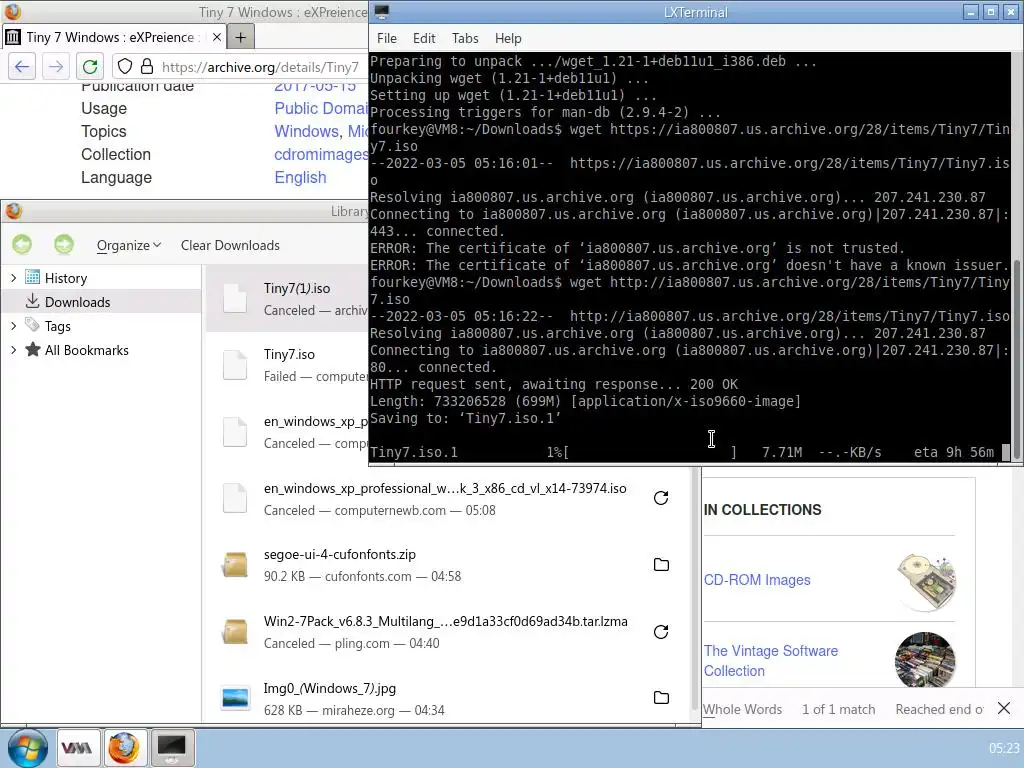1024x768 pixels.
Task: Show Img0_(Windows_7).jpg in folder
Action: pos(661,697)
